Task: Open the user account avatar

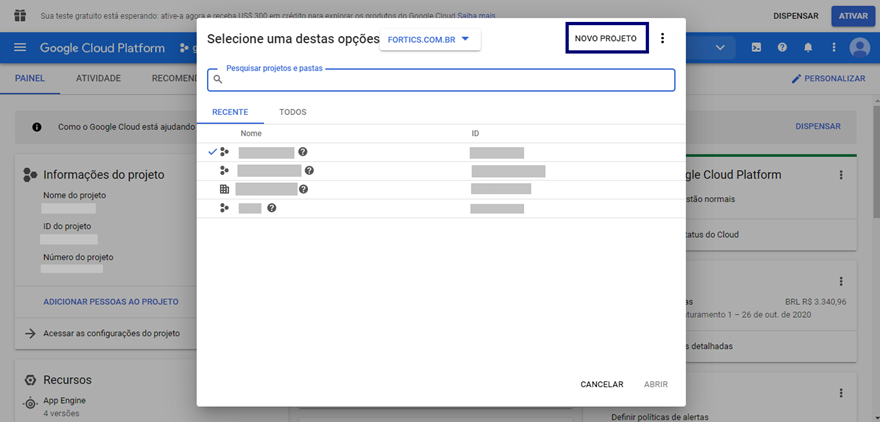Action: coord(860,48)
